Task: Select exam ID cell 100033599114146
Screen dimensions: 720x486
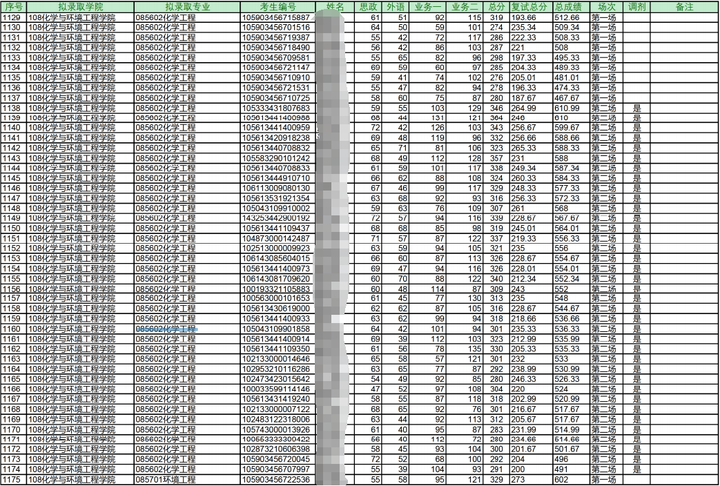Action: pyautogui.click(x=278, y=389)
